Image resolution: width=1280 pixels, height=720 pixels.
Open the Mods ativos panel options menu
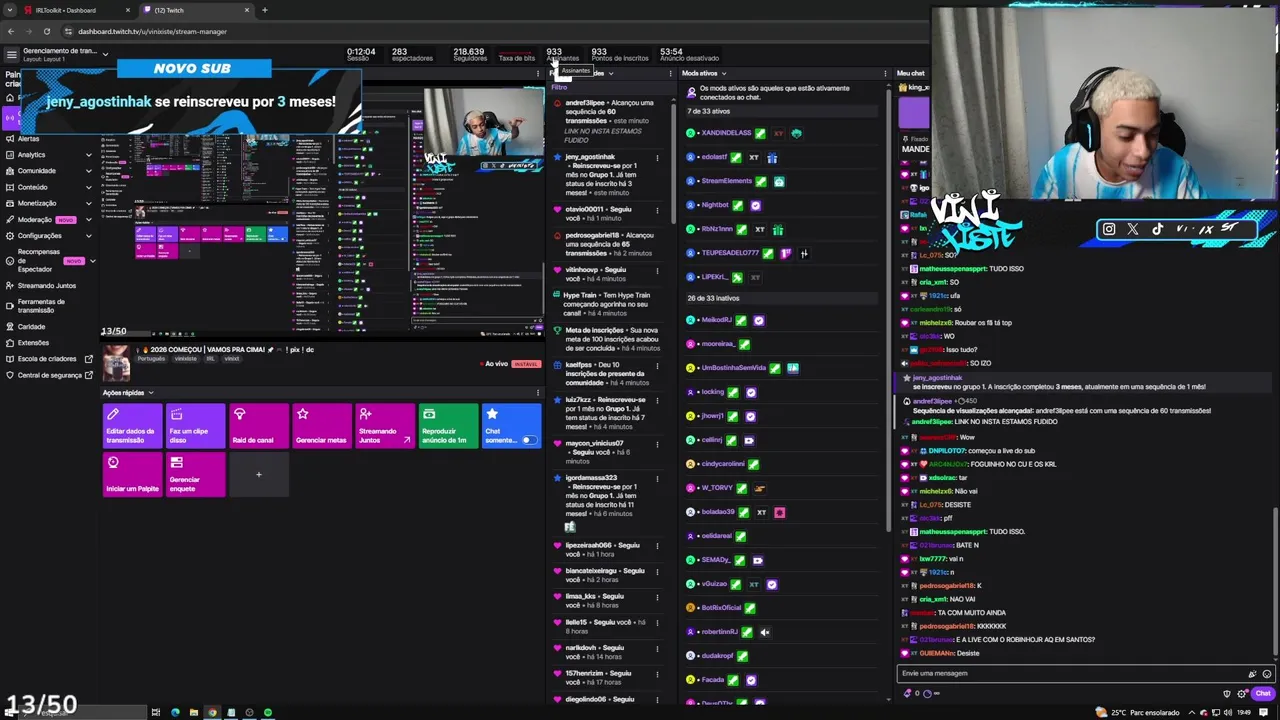(885, 73)
